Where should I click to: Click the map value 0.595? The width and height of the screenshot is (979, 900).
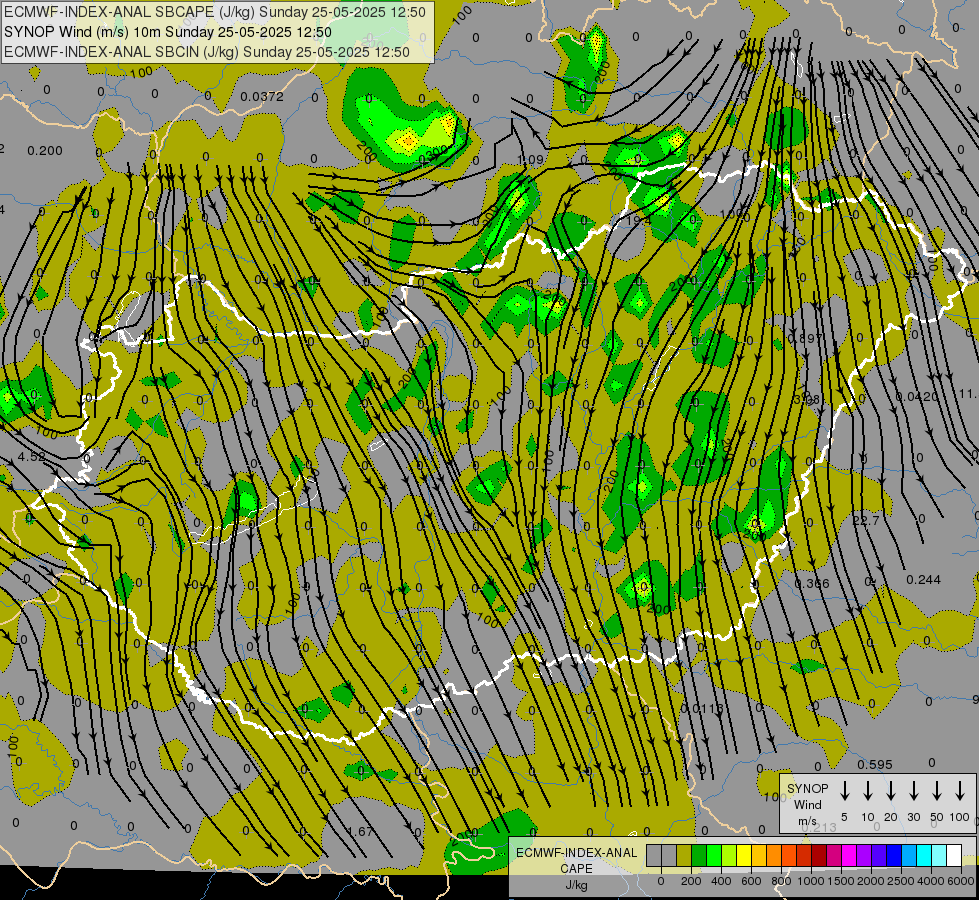pos(875,764)
